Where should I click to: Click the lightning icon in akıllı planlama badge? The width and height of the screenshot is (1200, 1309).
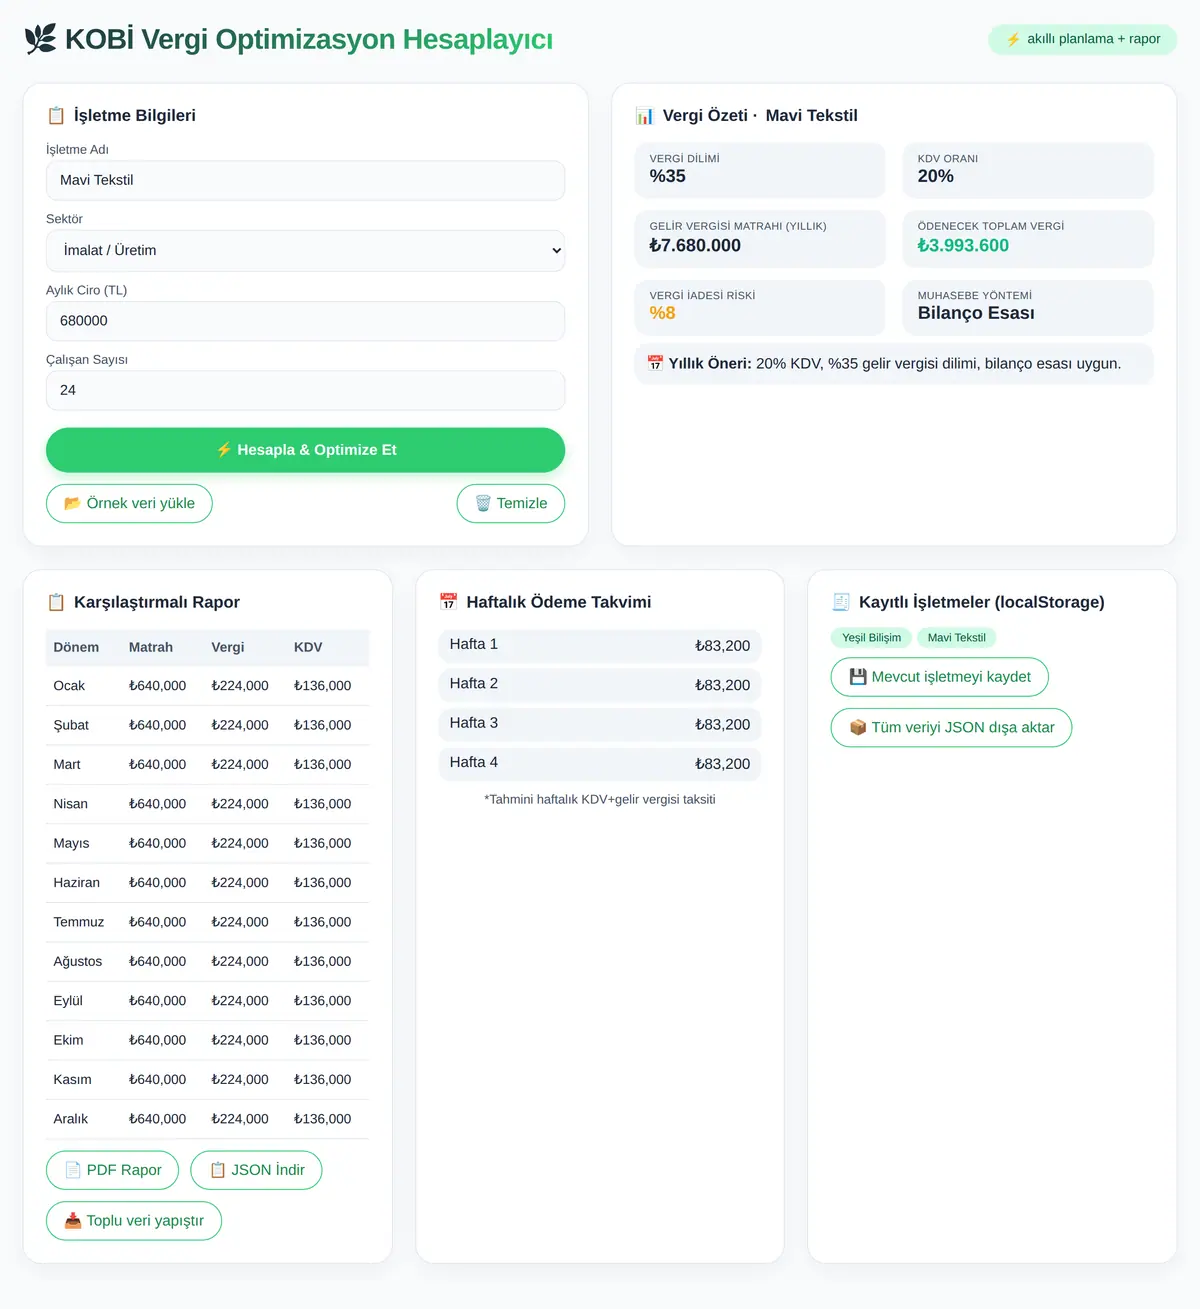coord(1013,39)
